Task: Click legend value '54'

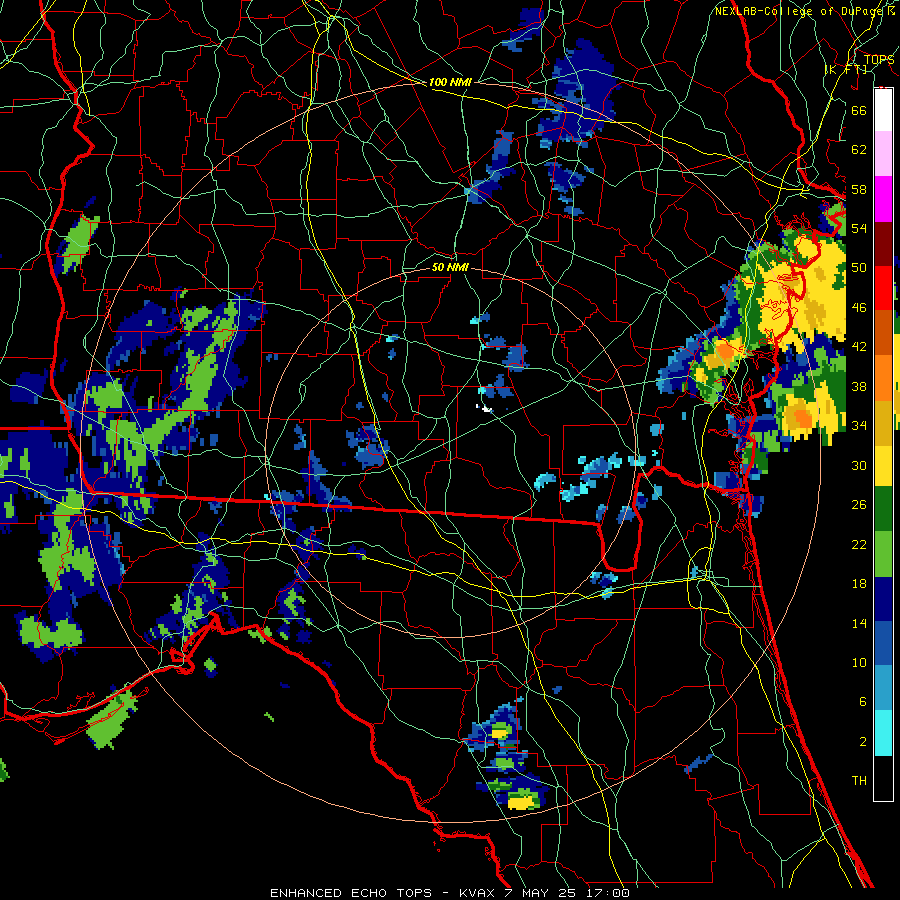Action: point(859,228)
